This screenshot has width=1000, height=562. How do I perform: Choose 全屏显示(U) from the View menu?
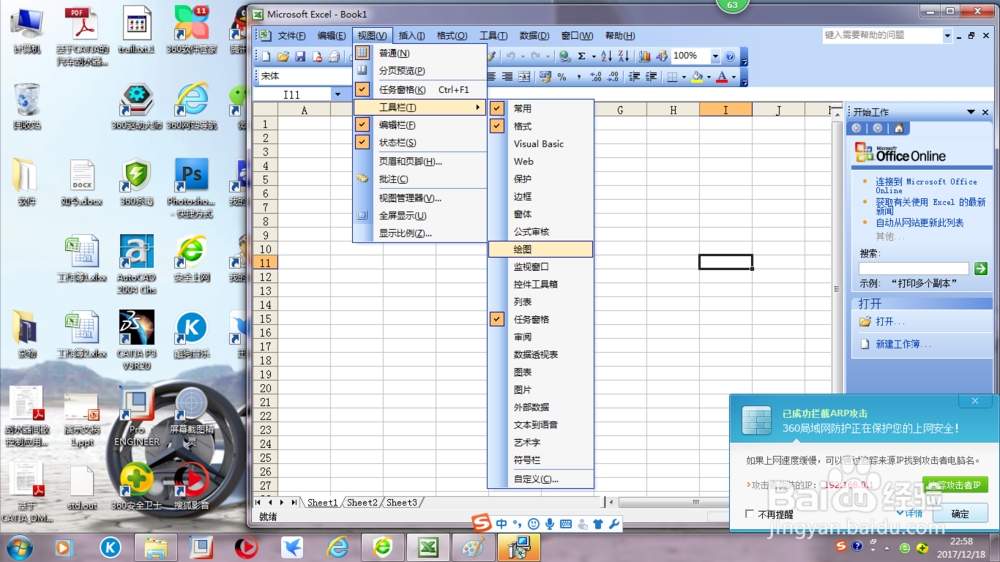coord(420,216)
